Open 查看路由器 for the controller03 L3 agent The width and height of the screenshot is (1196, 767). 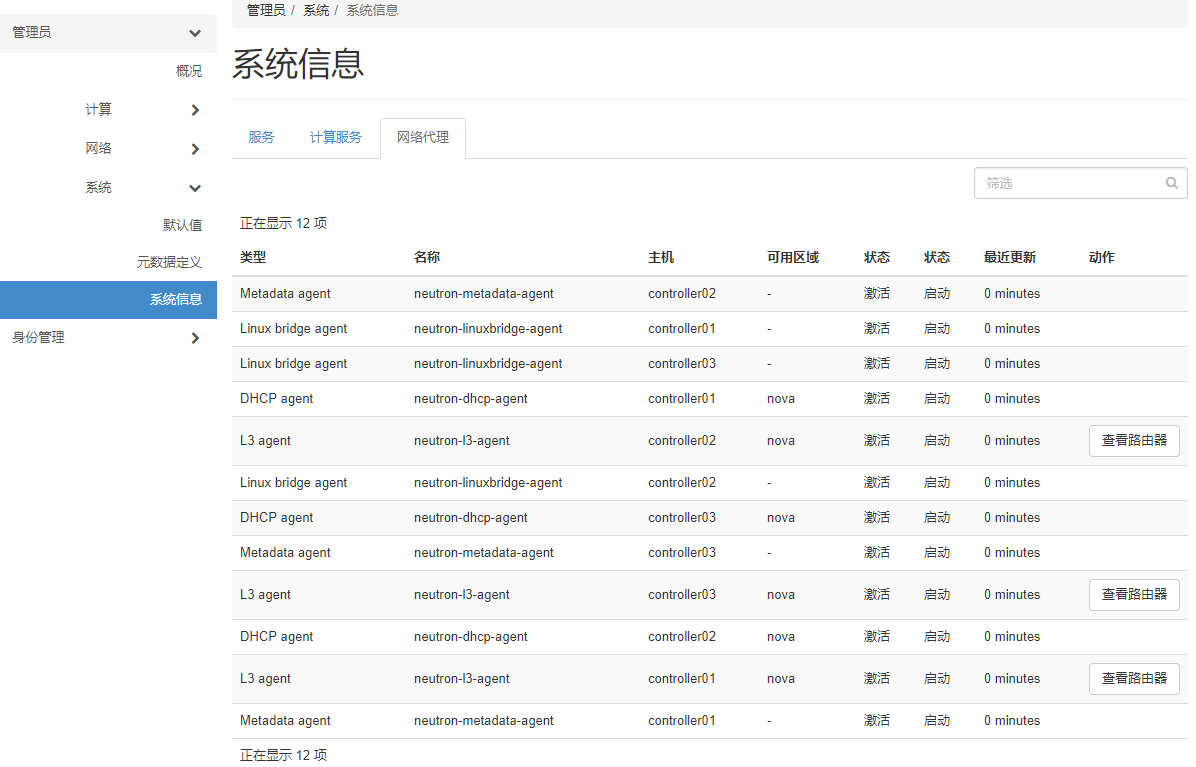coord(1134,594)
